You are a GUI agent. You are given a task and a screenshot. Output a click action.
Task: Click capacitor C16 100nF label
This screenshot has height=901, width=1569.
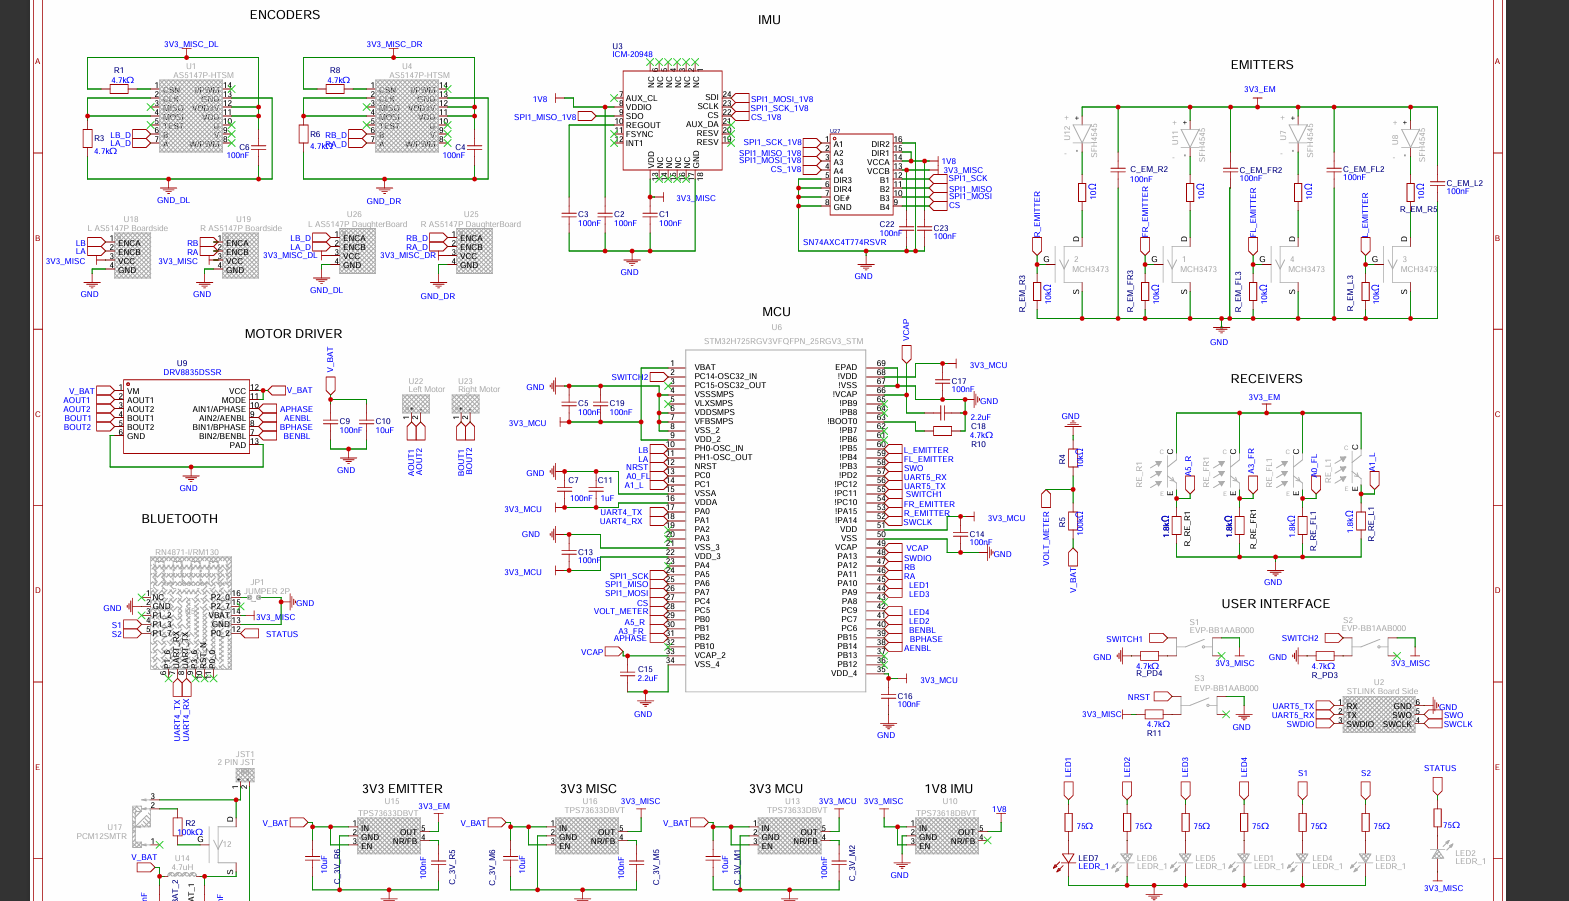908,700
